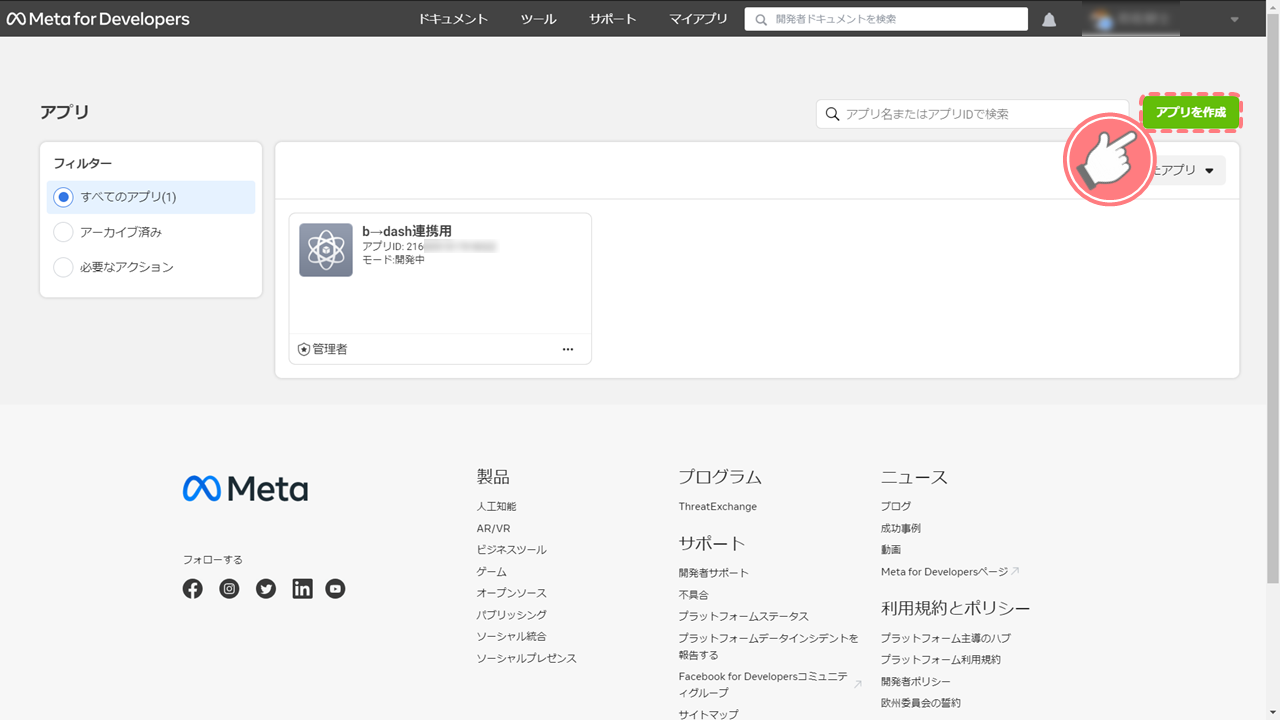Focus アプリ名またはアプリID search field
The width and height of the screenshot is (1280, 720).
972,114
